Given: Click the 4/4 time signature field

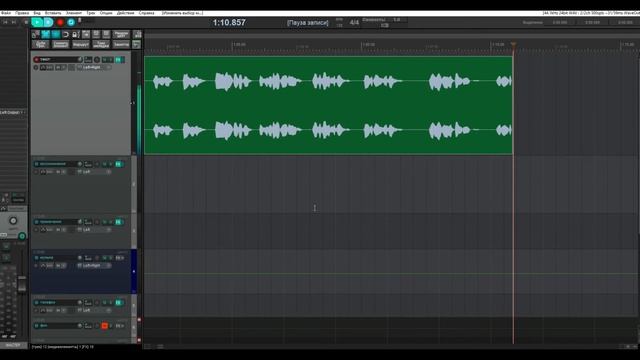Looking at the screenshot, I should pos(354,22).
